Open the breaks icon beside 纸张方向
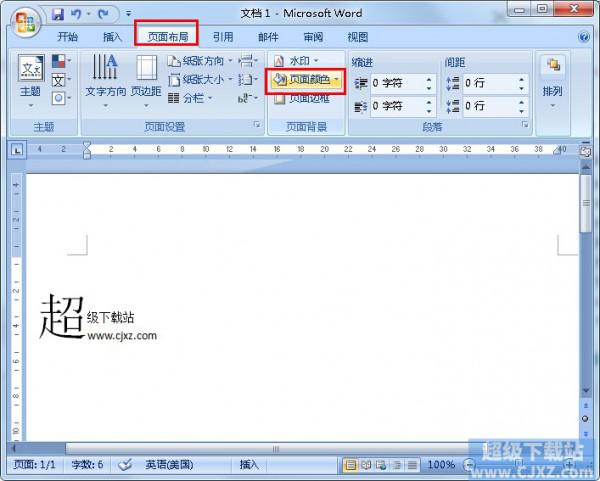 point(248,60)
